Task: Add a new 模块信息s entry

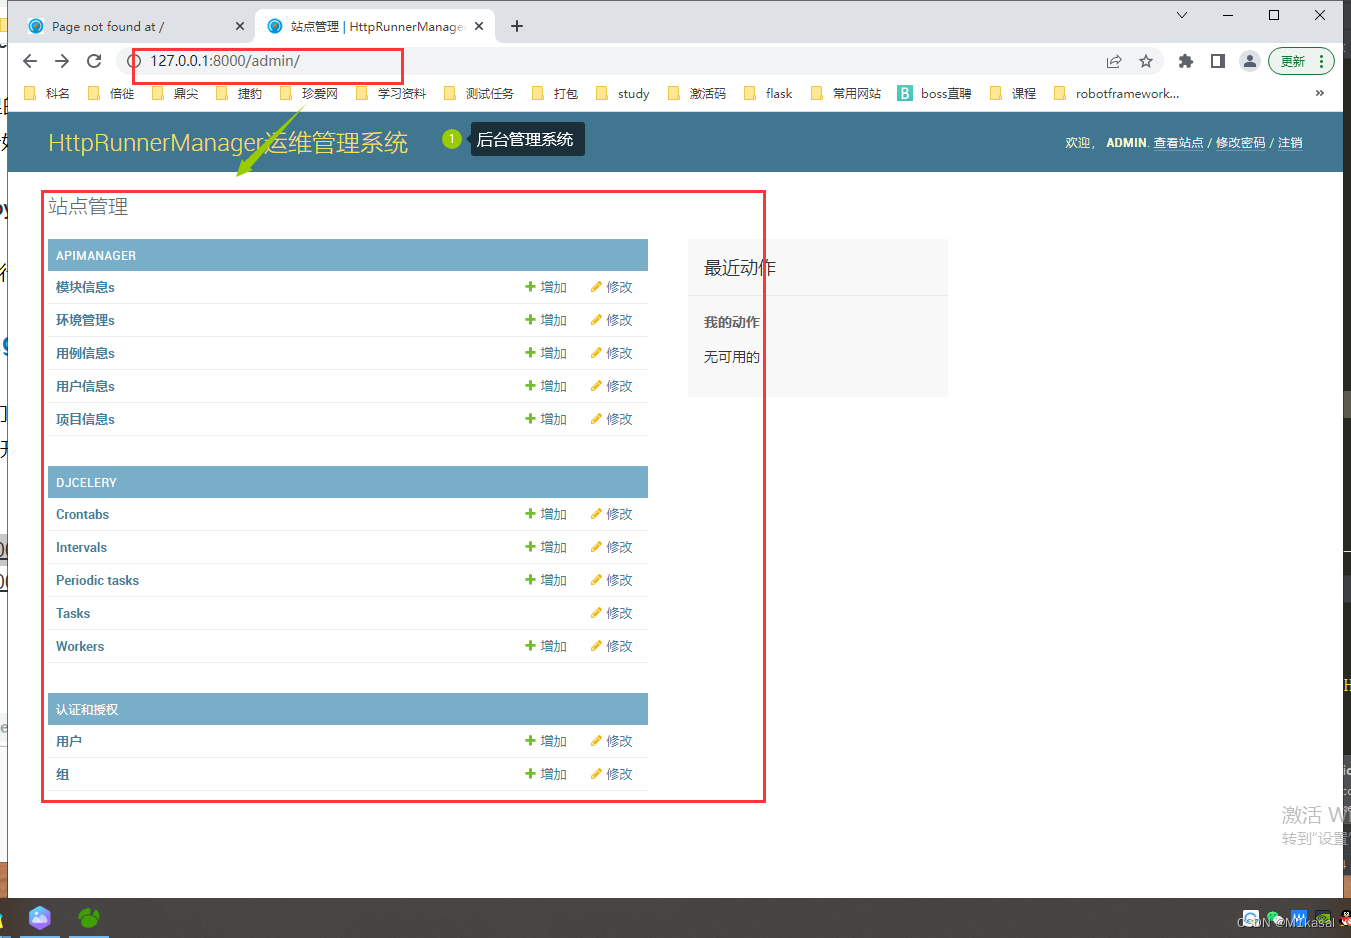Action: 546,287
